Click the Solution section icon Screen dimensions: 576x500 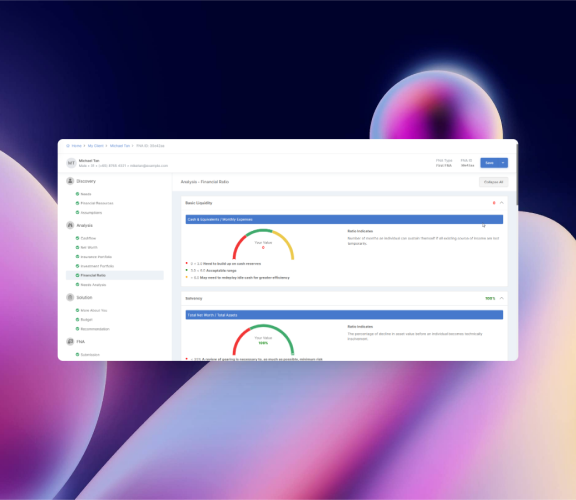pos(70,297)
